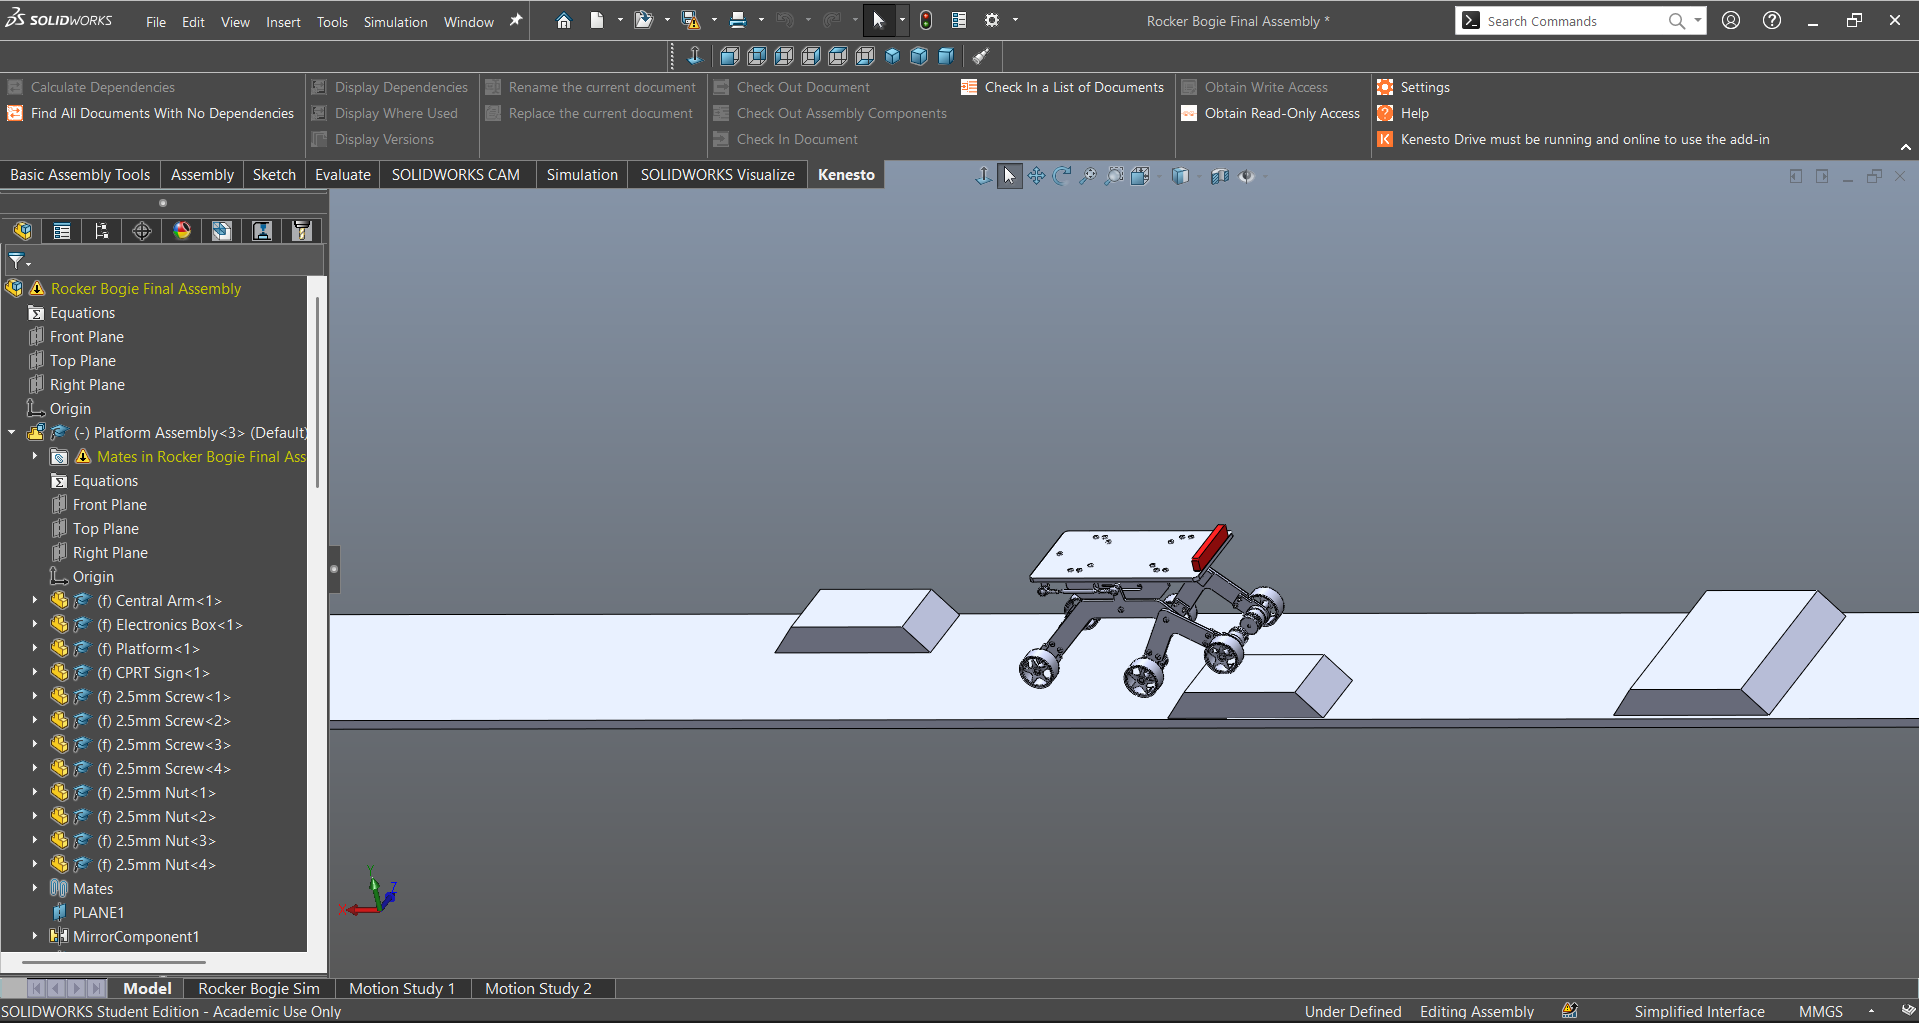
Task: Switch to the Evaluate ribbon tab
Action: (342, 174)
